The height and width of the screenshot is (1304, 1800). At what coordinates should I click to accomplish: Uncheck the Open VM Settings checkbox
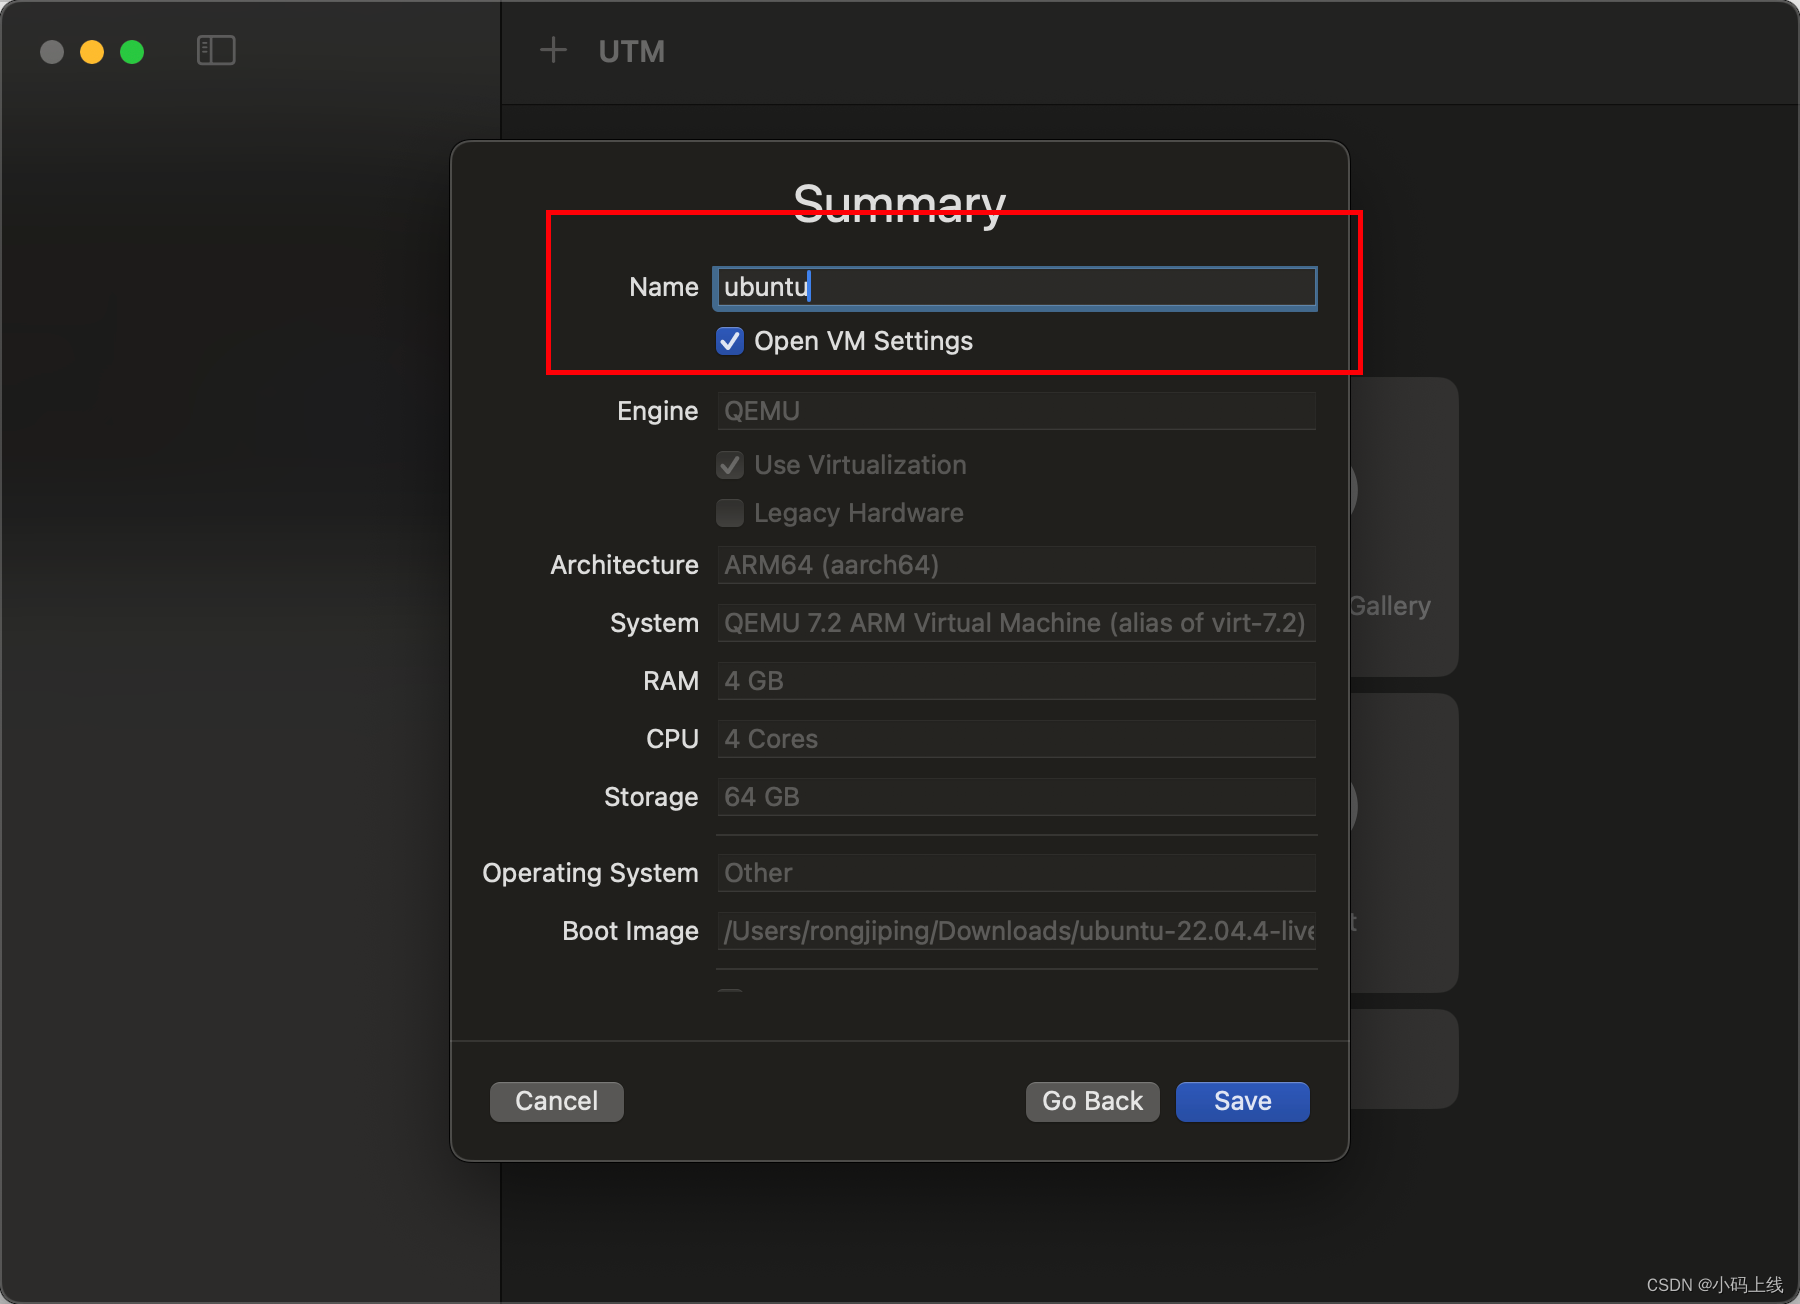pyautogui.click(x=730, y=341)
